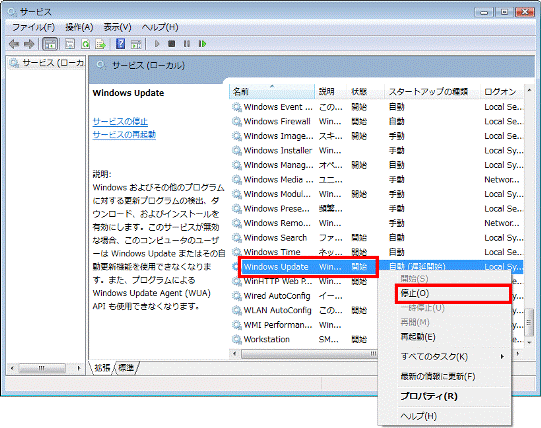Select the gear icon of Windows Search
This screenshot has width=541, height=428.
pyautogui.click(x=237, y=238)
